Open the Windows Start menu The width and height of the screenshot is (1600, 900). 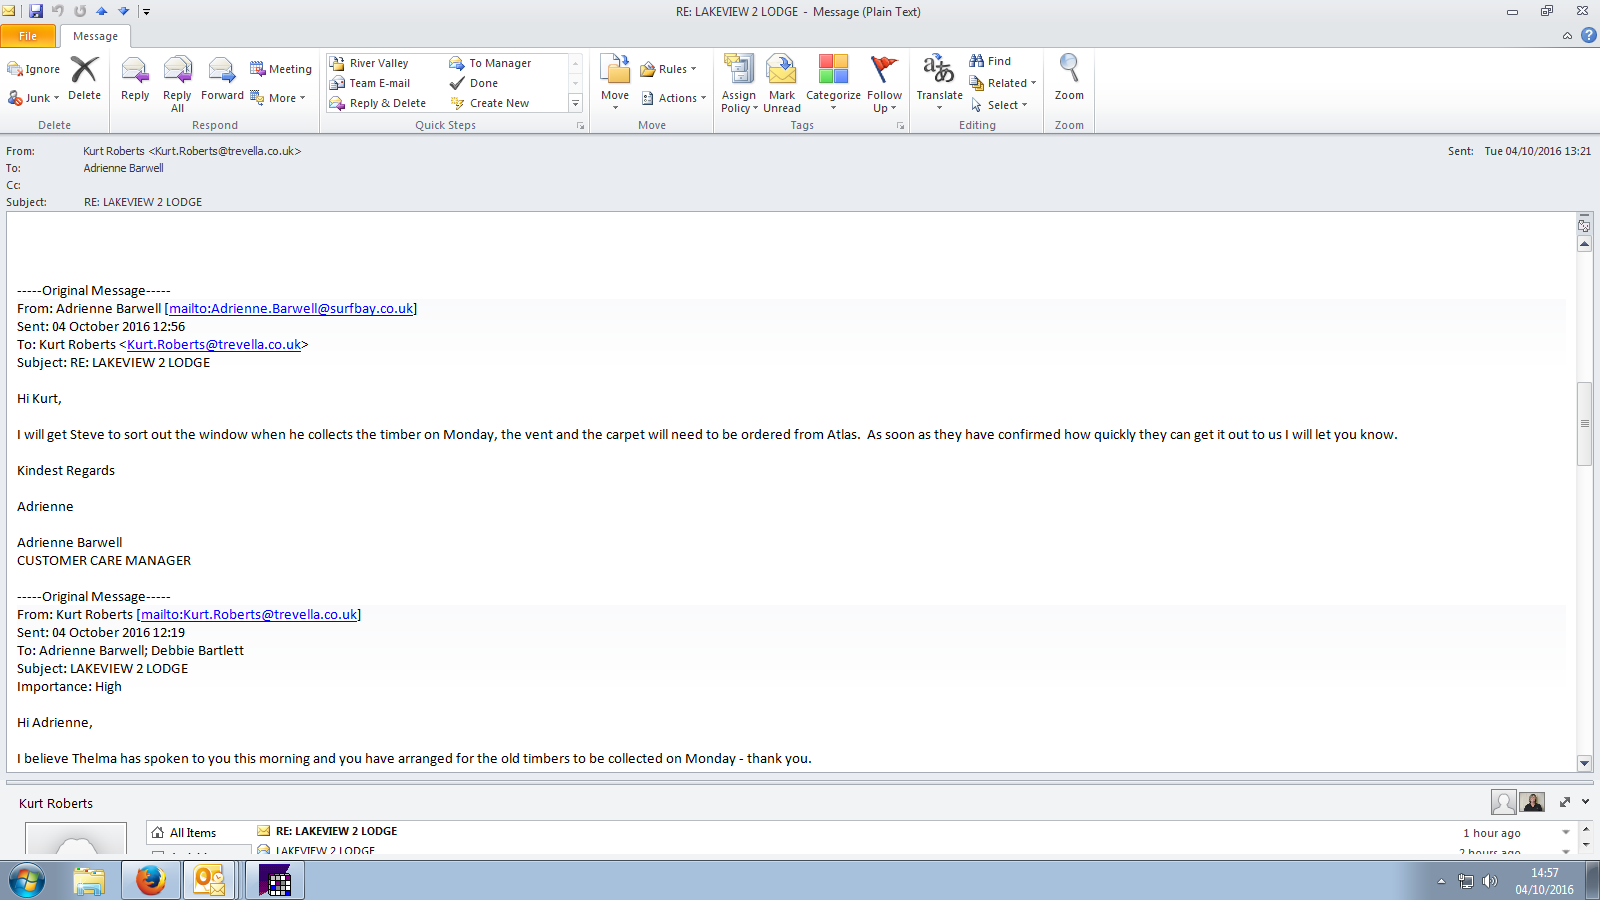coord(27,881)
